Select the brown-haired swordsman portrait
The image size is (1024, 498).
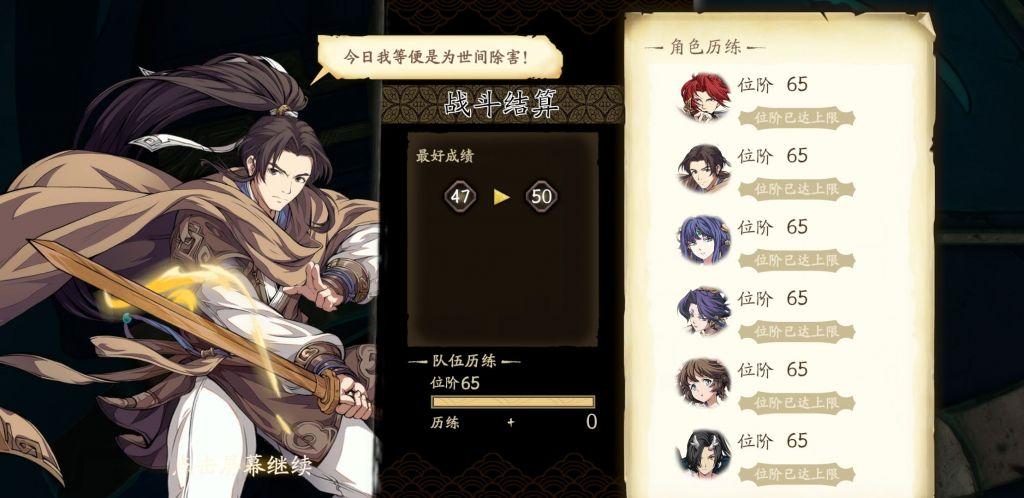pyautogui.click(x=704, y=168)
